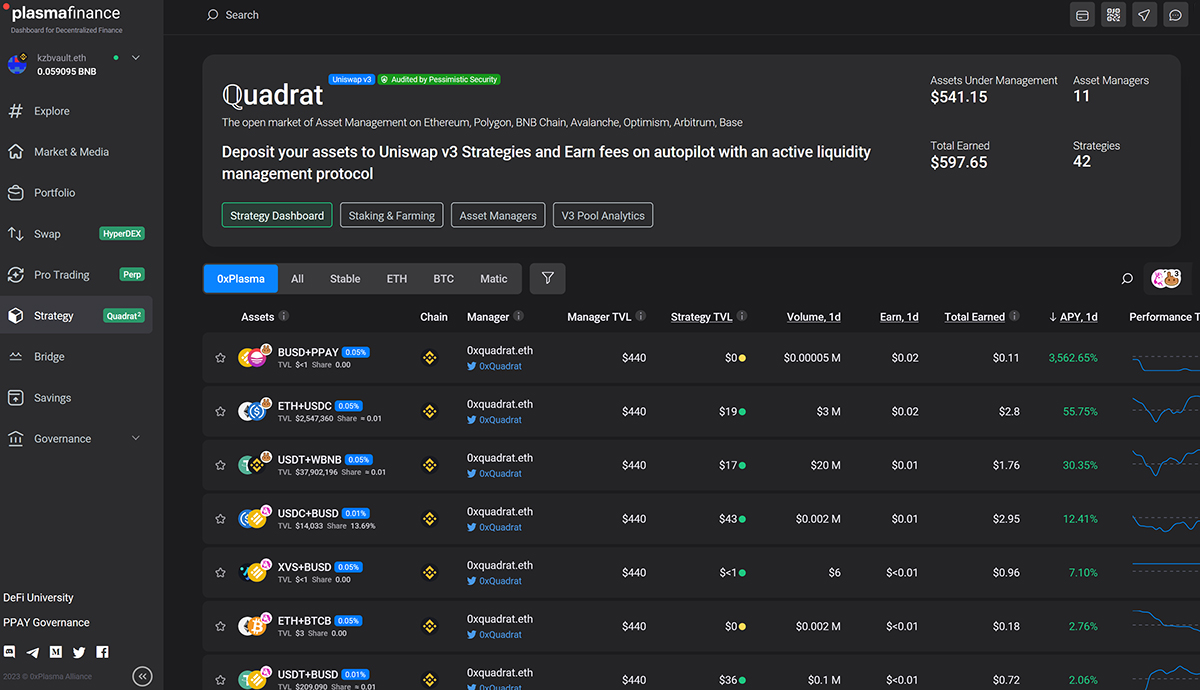The image size is (1200, 690).
Task: Expand the kzbvault.eth account dropdown
Action: click(135, 58)
